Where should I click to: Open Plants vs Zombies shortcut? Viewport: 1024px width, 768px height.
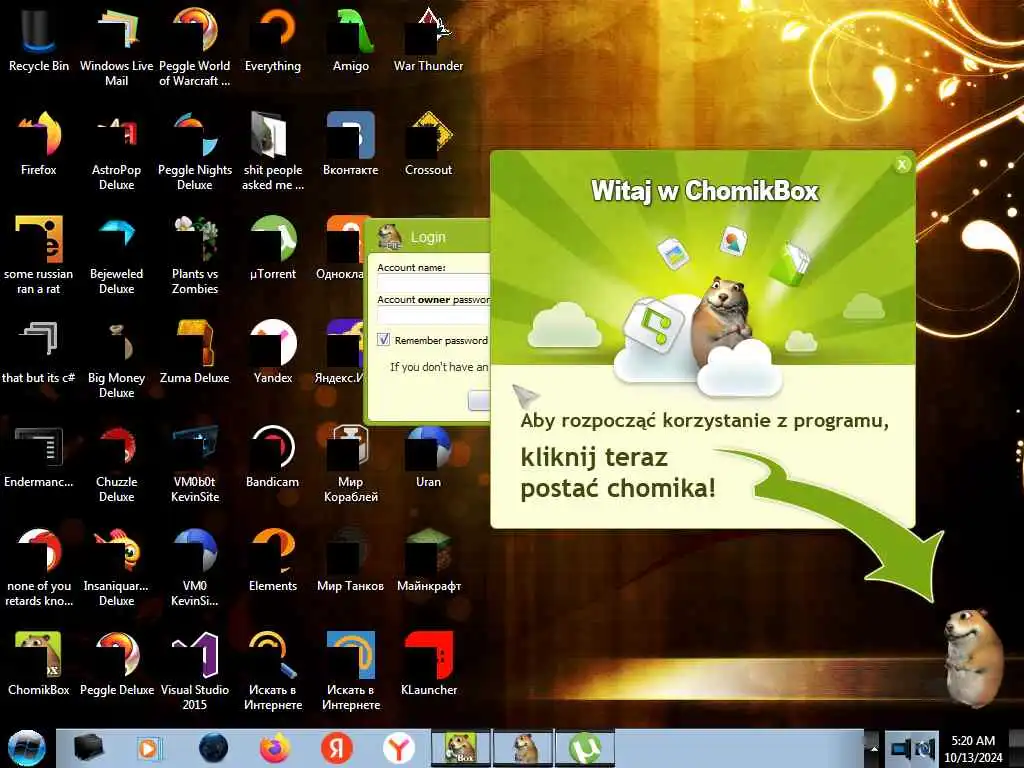pos(195,255)
